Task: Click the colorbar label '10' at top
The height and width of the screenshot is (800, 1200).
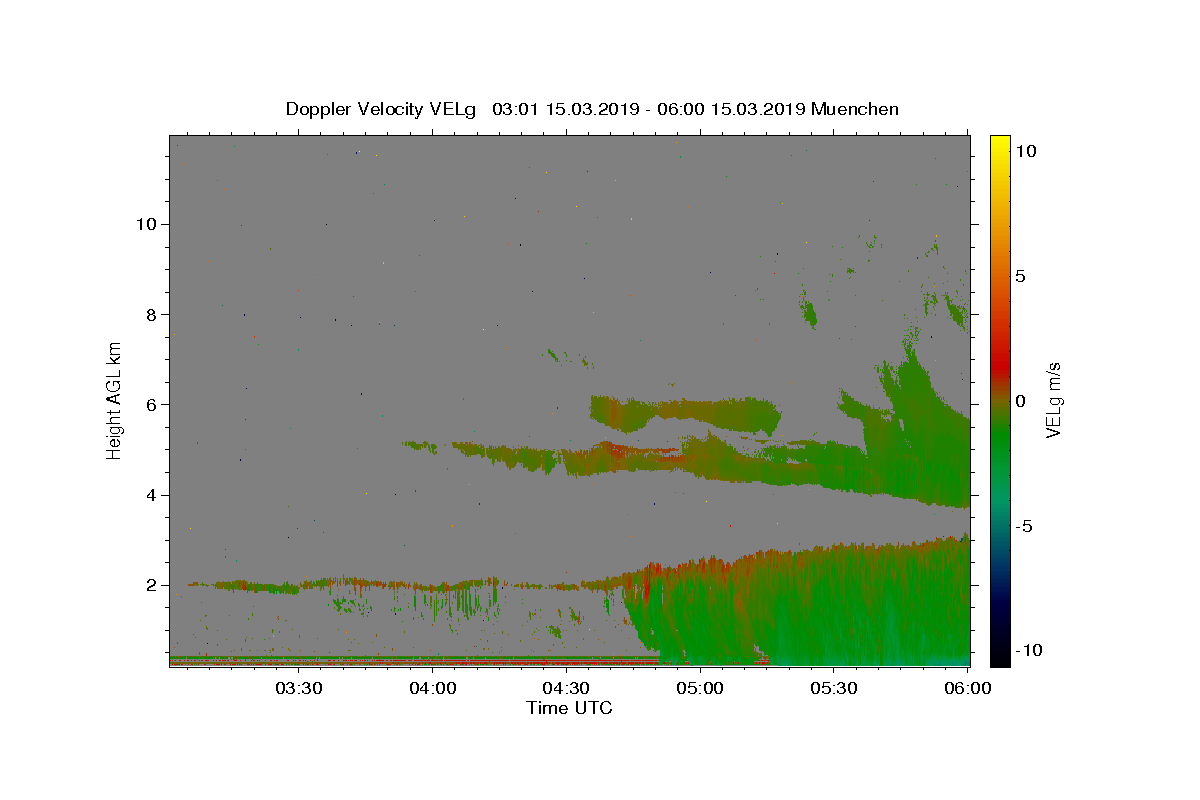Action: [1026, 151]
